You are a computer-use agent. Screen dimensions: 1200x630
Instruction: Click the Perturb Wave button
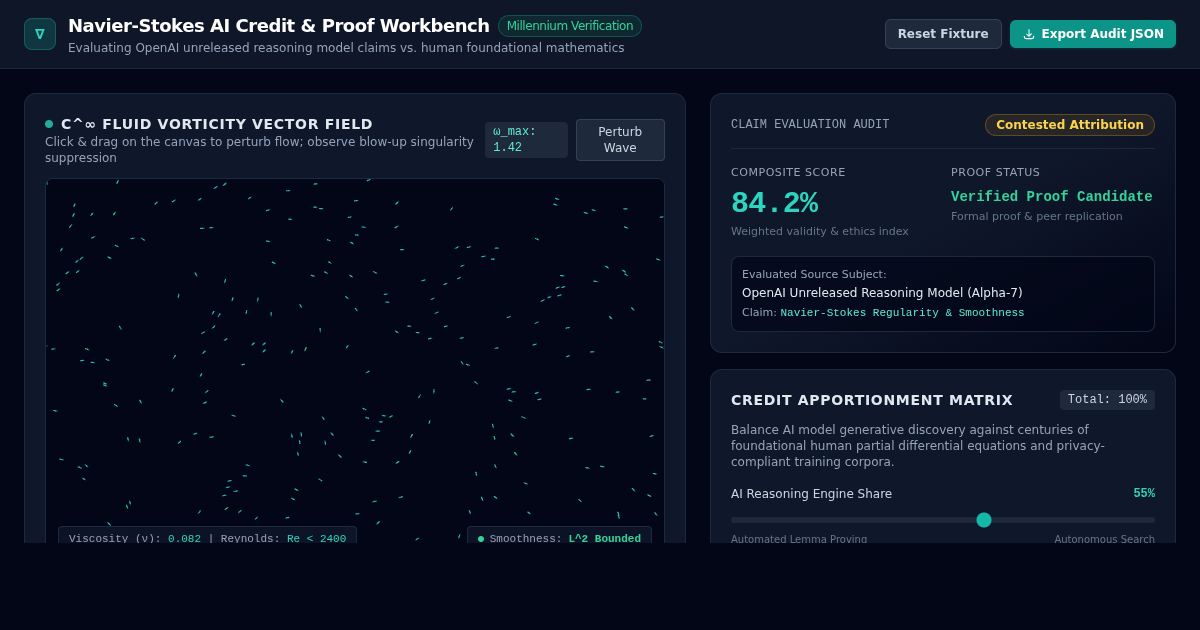pos(620,140)
